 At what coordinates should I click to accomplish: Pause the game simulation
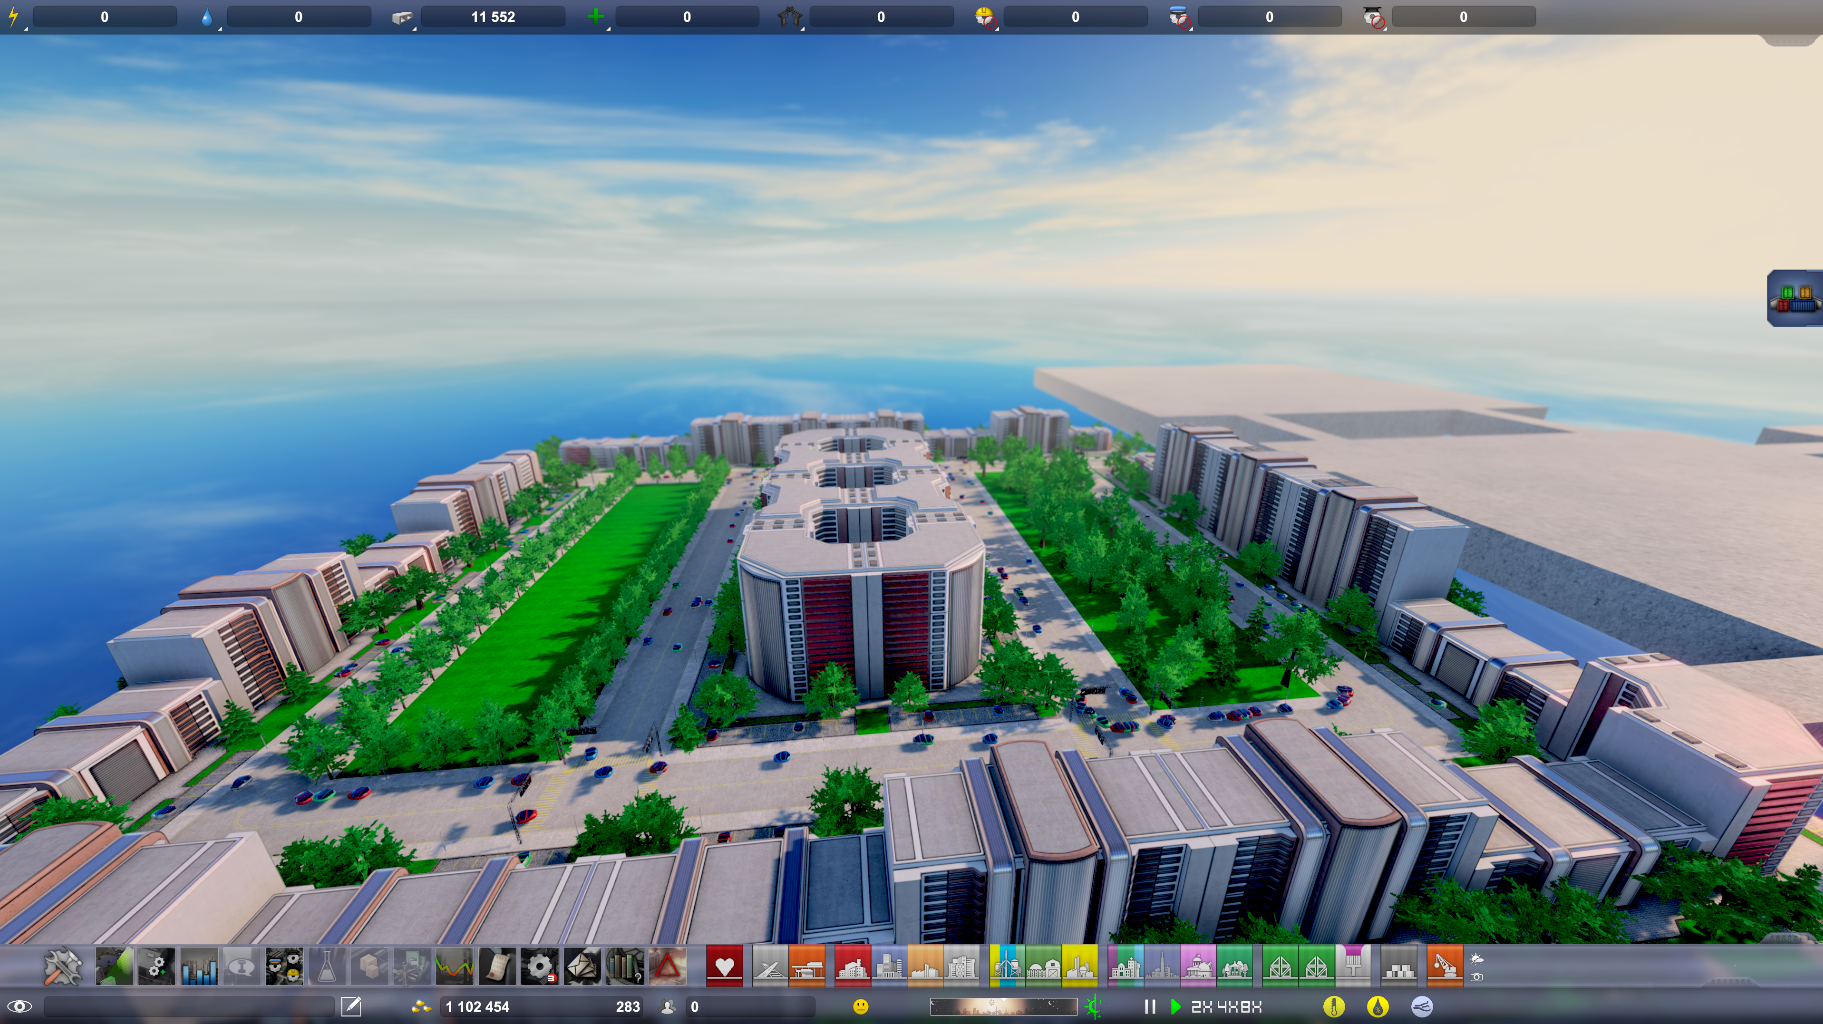1150,1007
